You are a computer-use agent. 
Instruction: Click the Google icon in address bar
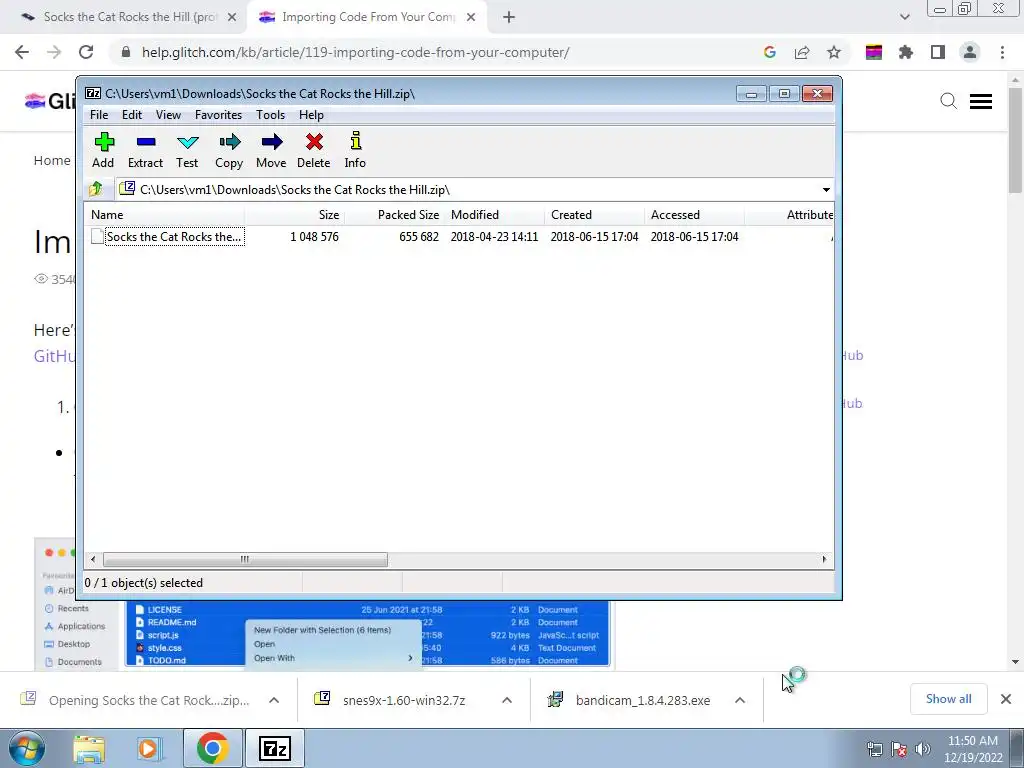click(x=770, y=52)
